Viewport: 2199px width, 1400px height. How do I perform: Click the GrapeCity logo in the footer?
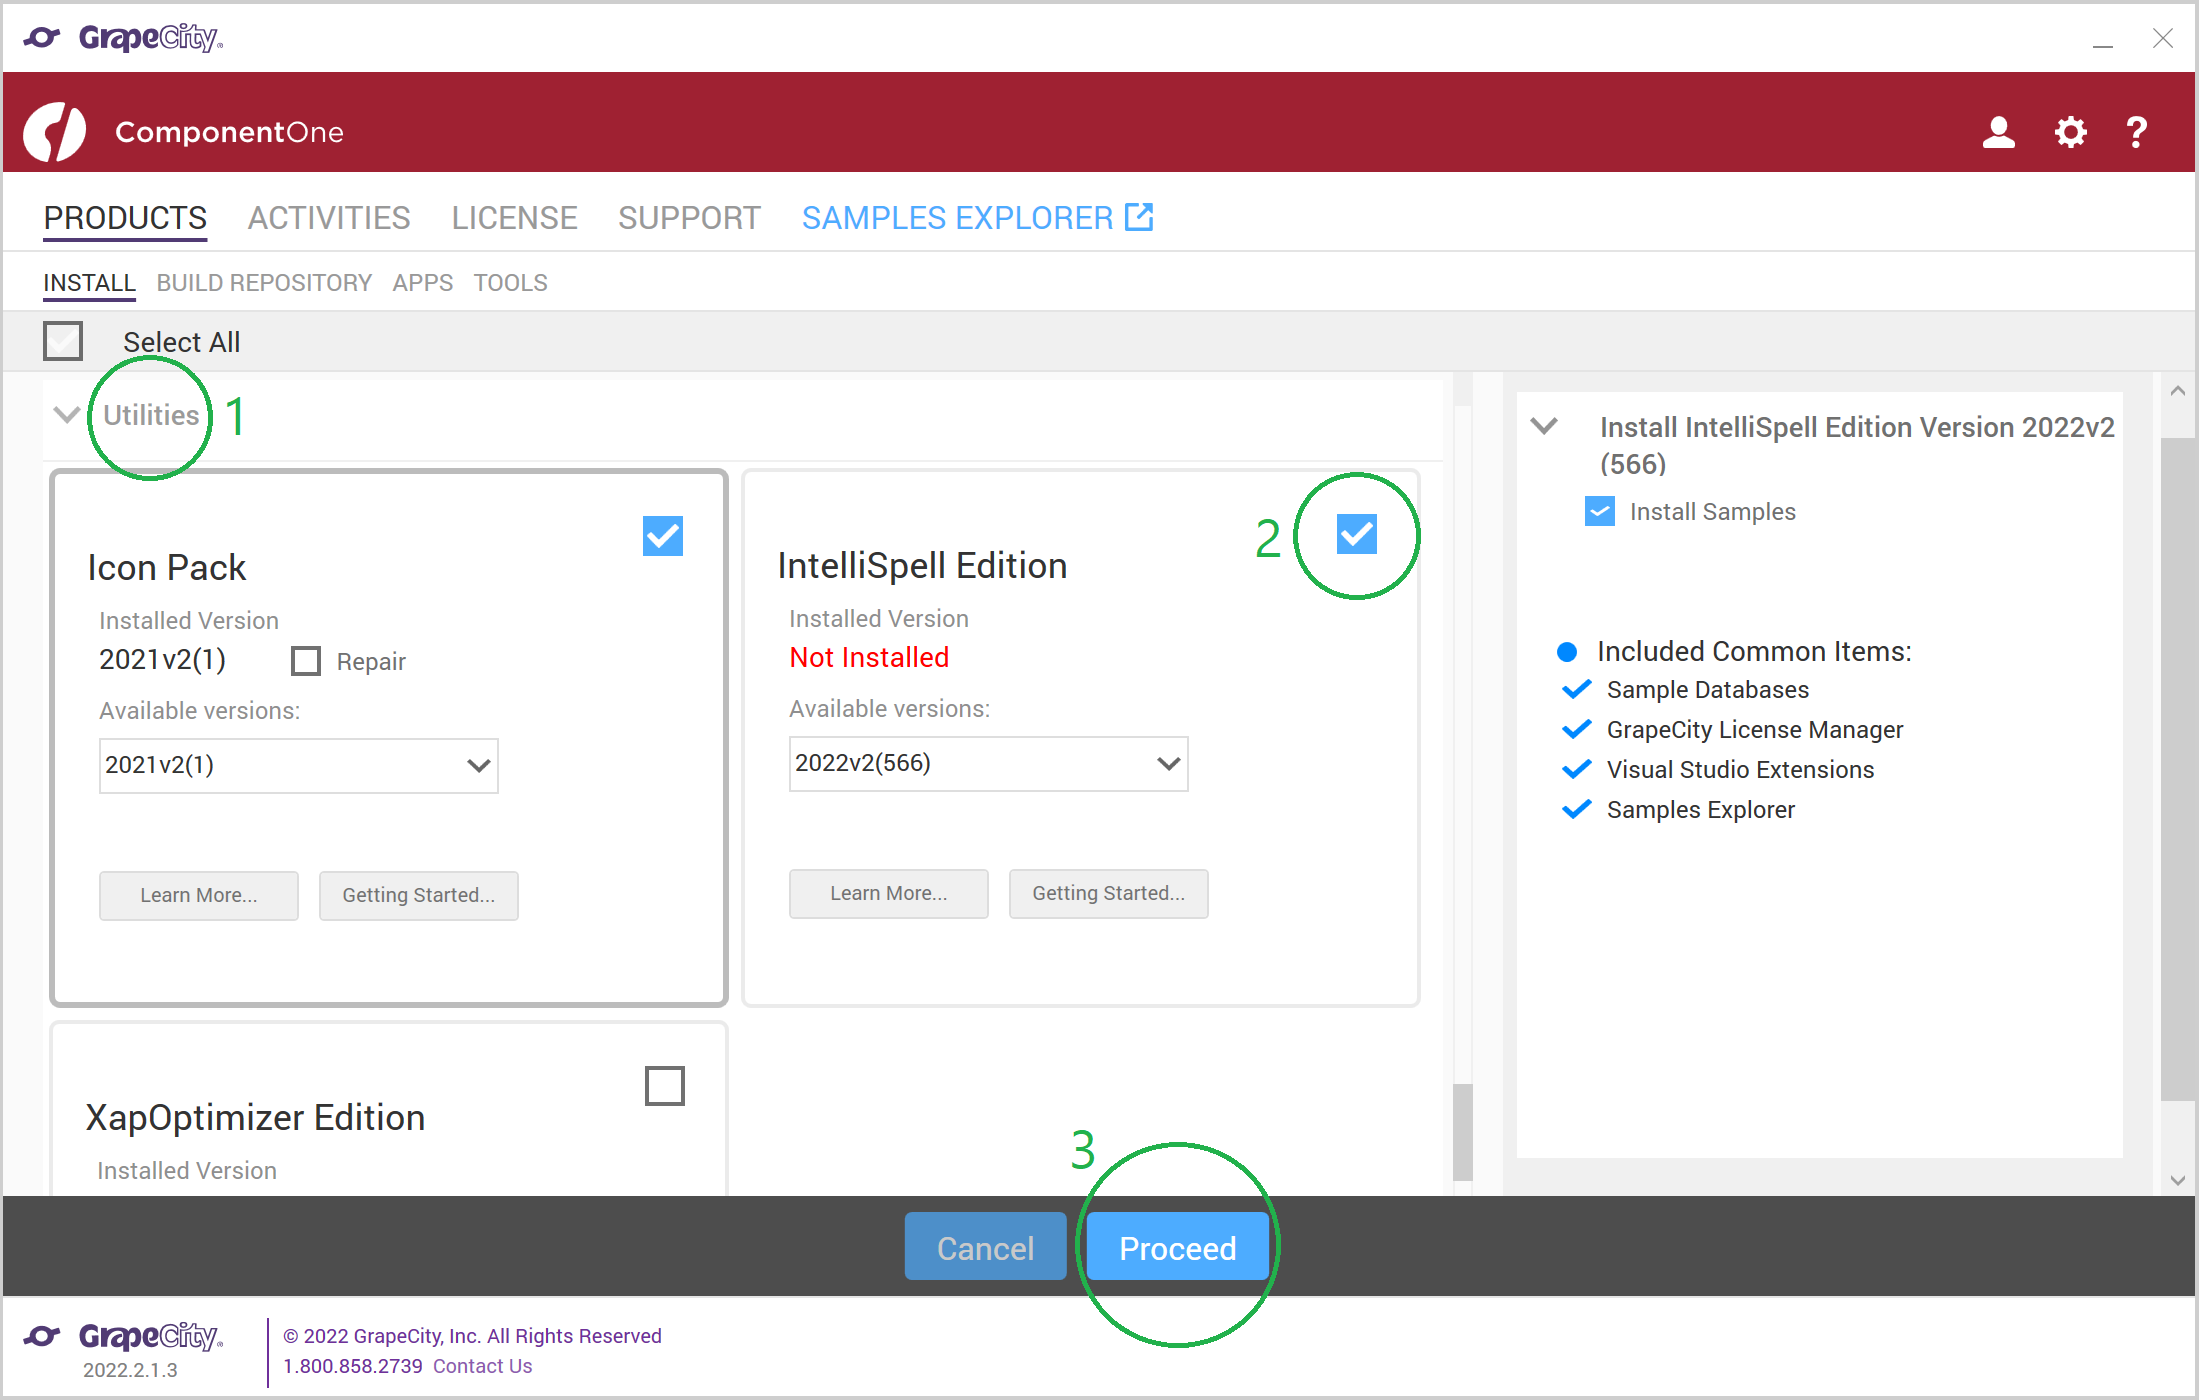[123, 1336]
